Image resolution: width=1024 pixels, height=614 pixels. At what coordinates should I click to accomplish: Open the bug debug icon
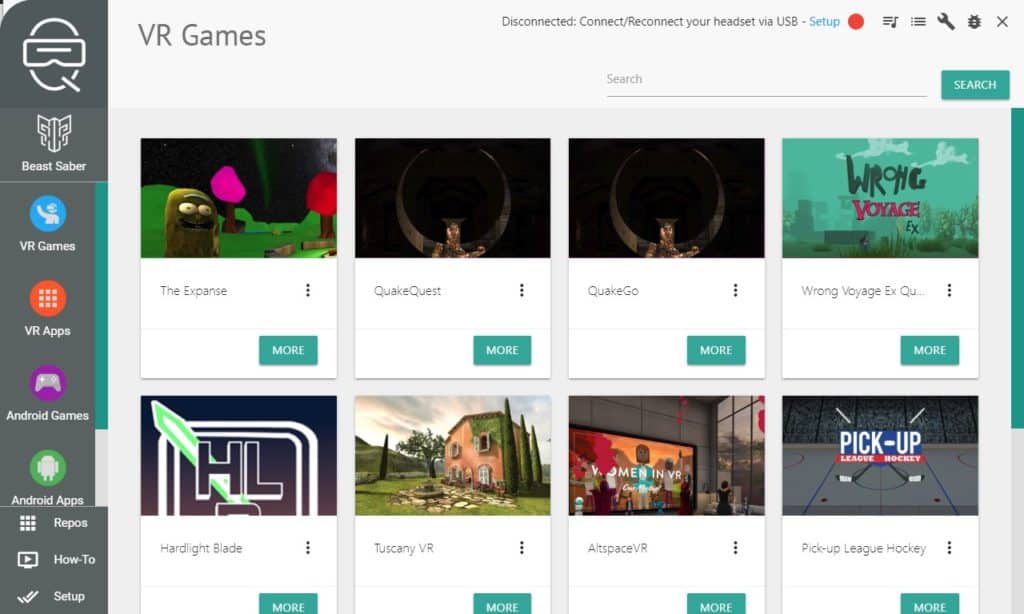(x=974, y=22)
